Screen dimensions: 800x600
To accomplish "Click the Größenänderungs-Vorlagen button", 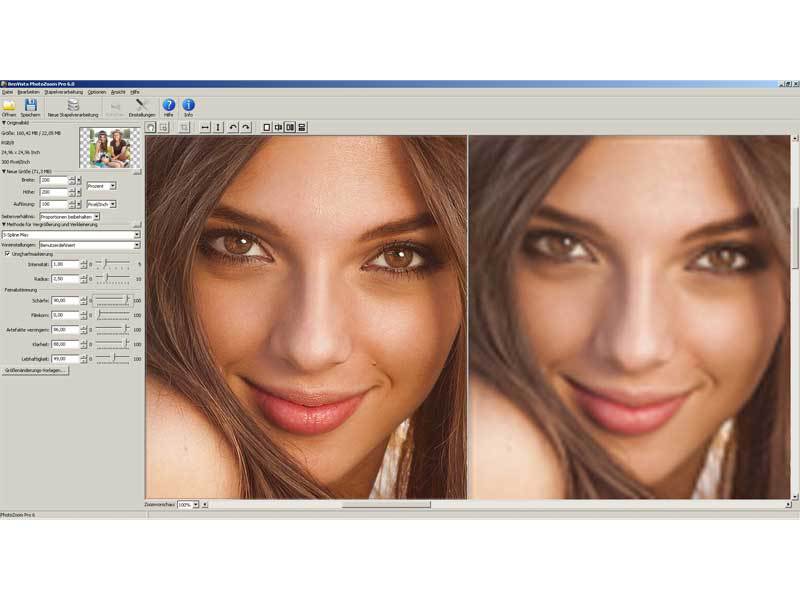I will point(35,370).
